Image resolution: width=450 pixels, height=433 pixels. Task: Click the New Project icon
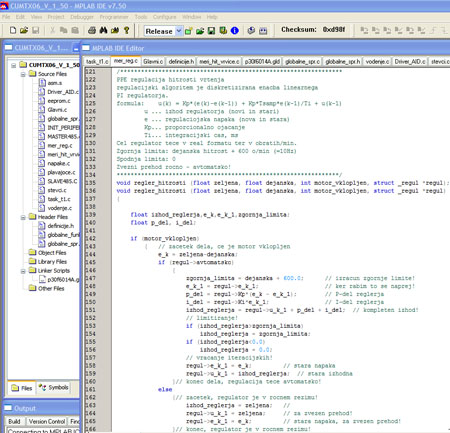coord(189,31)
